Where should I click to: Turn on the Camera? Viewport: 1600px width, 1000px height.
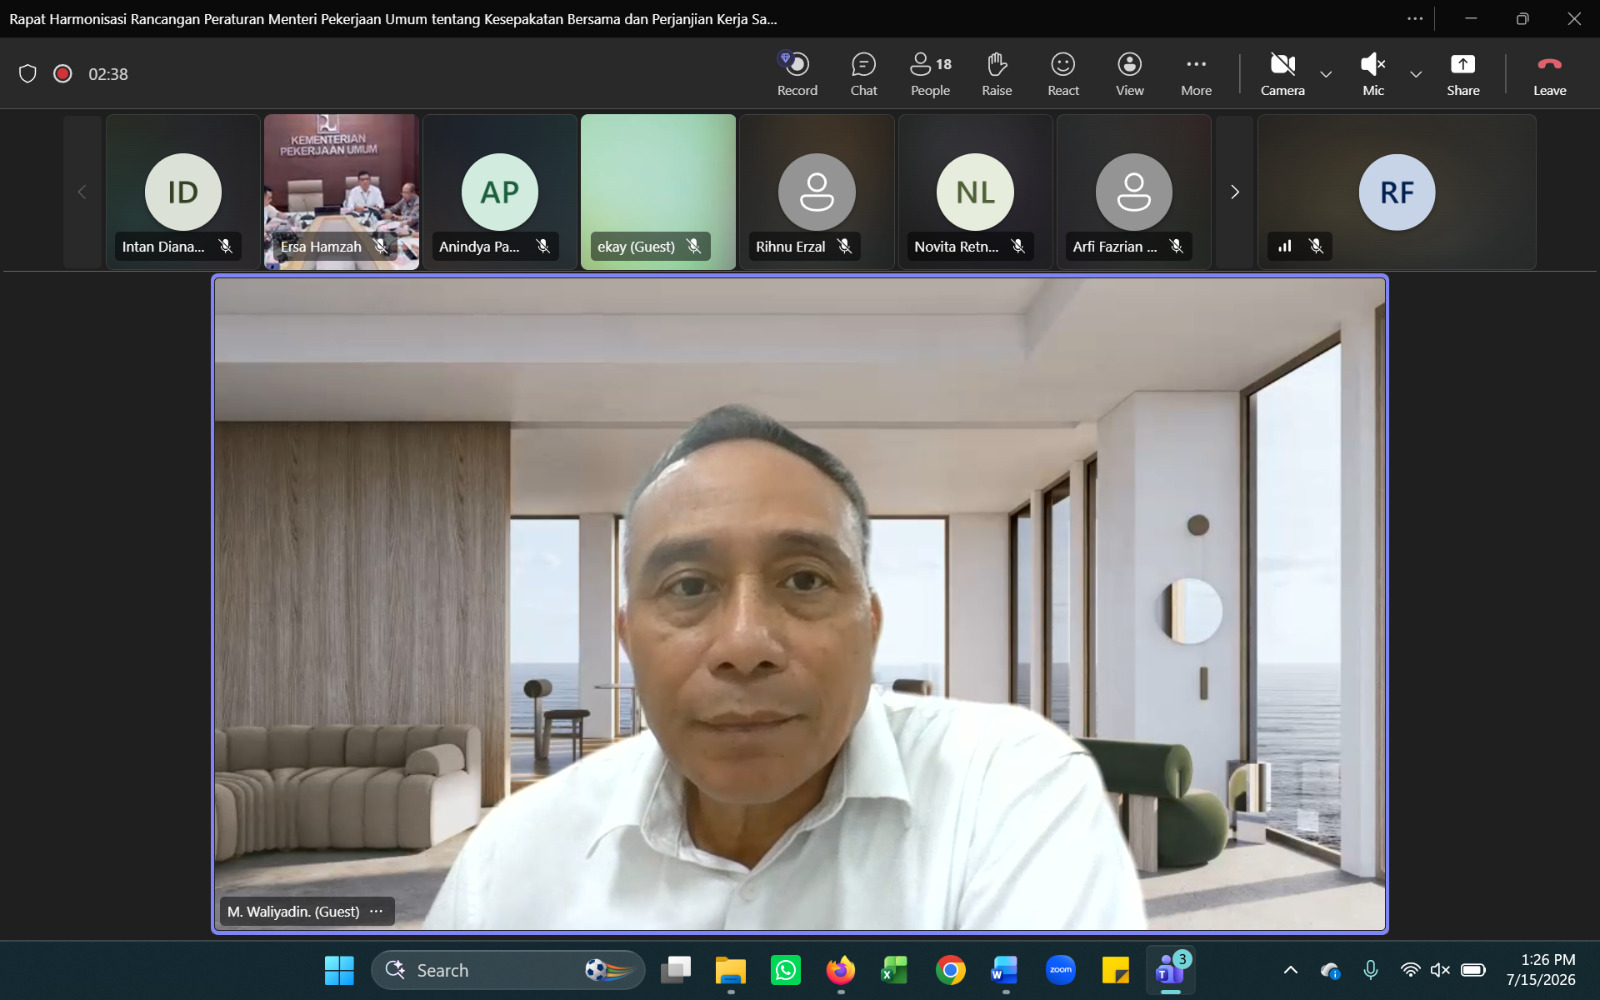point(1282,74)
